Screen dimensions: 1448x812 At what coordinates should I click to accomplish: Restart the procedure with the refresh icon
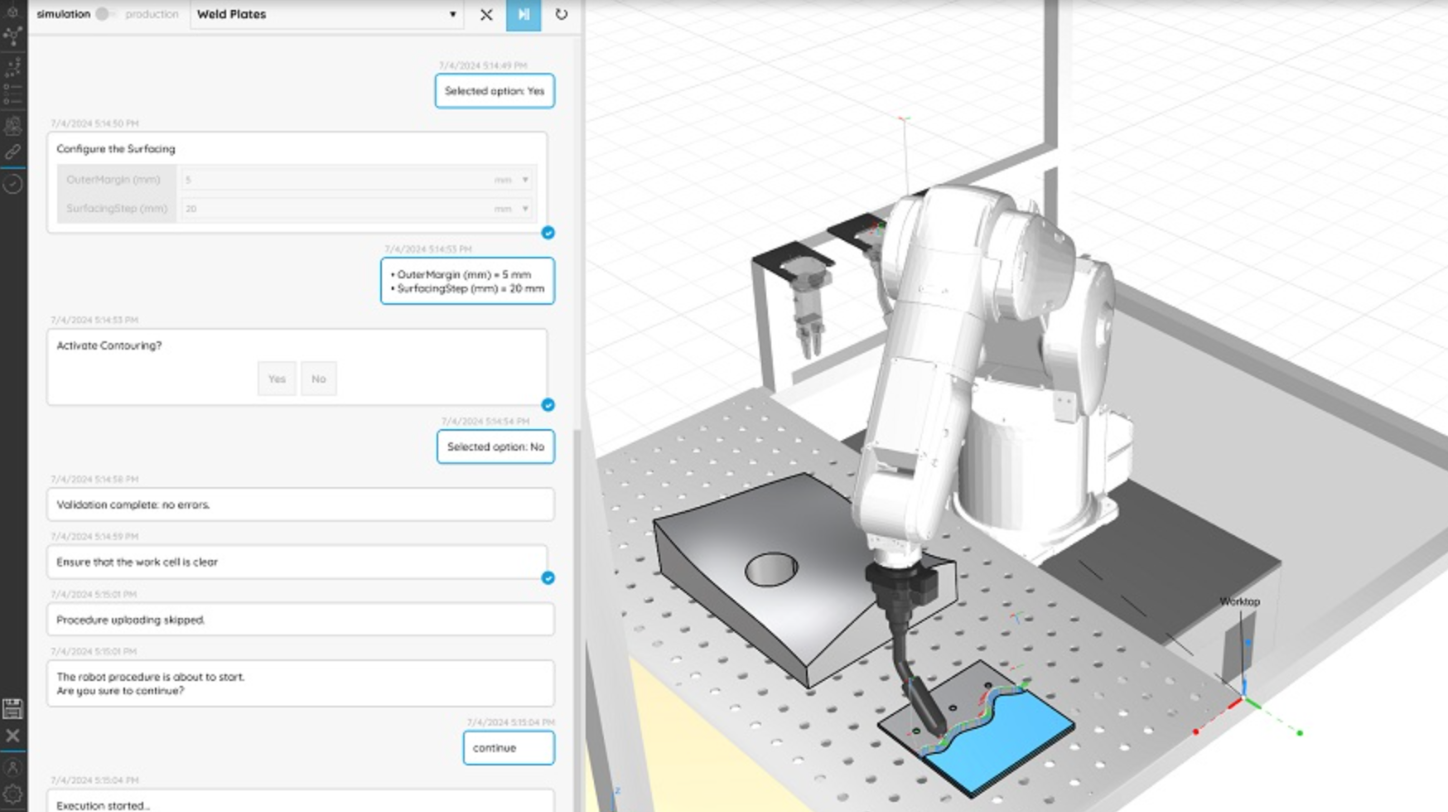coord(560,15)
